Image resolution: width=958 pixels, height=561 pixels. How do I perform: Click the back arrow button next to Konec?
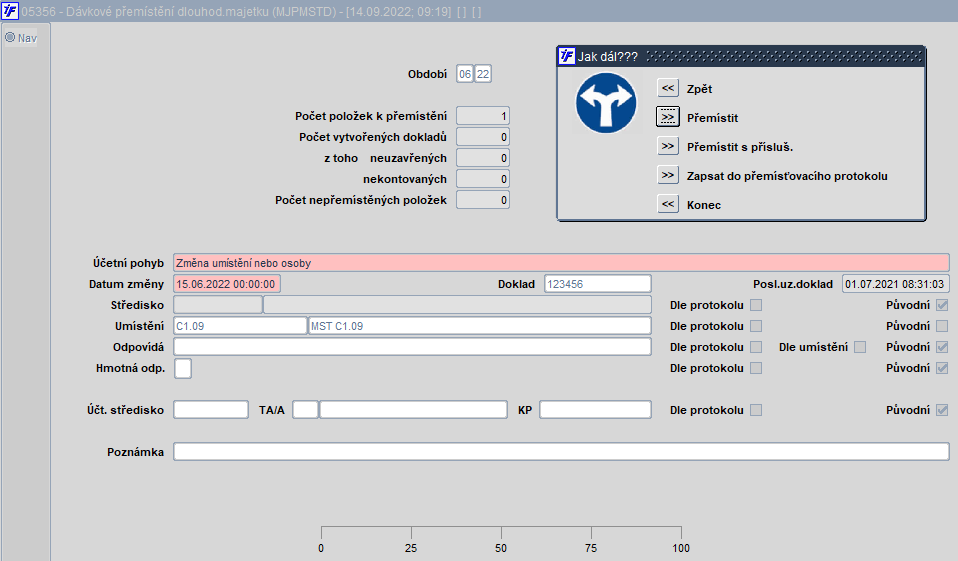[x=668, y=204]
